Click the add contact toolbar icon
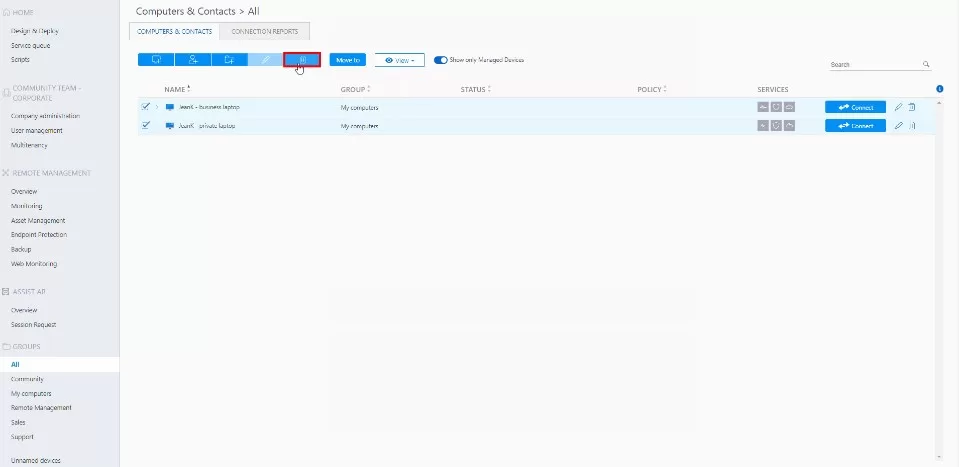This screenshot has height=467, width=959. pos(193,59)
